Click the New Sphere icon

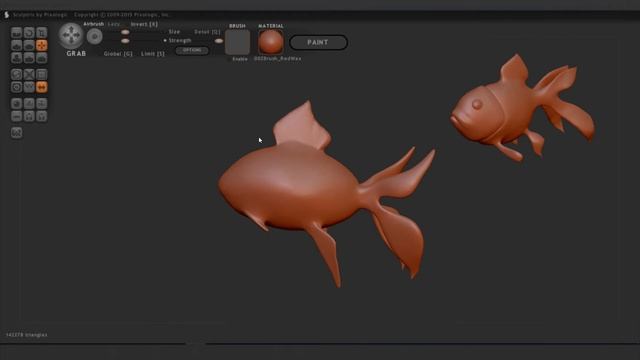(x=16, y=104)
